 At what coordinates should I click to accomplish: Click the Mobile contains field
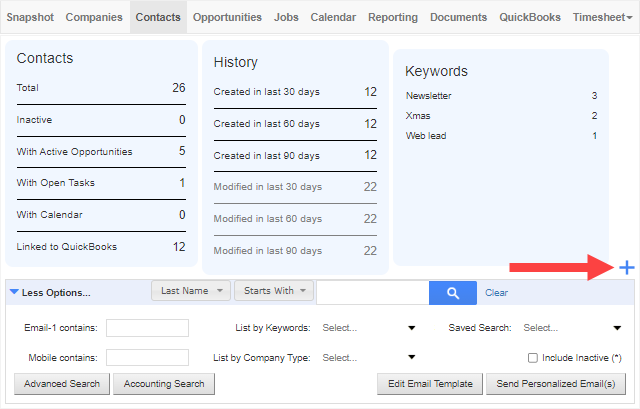147,358
